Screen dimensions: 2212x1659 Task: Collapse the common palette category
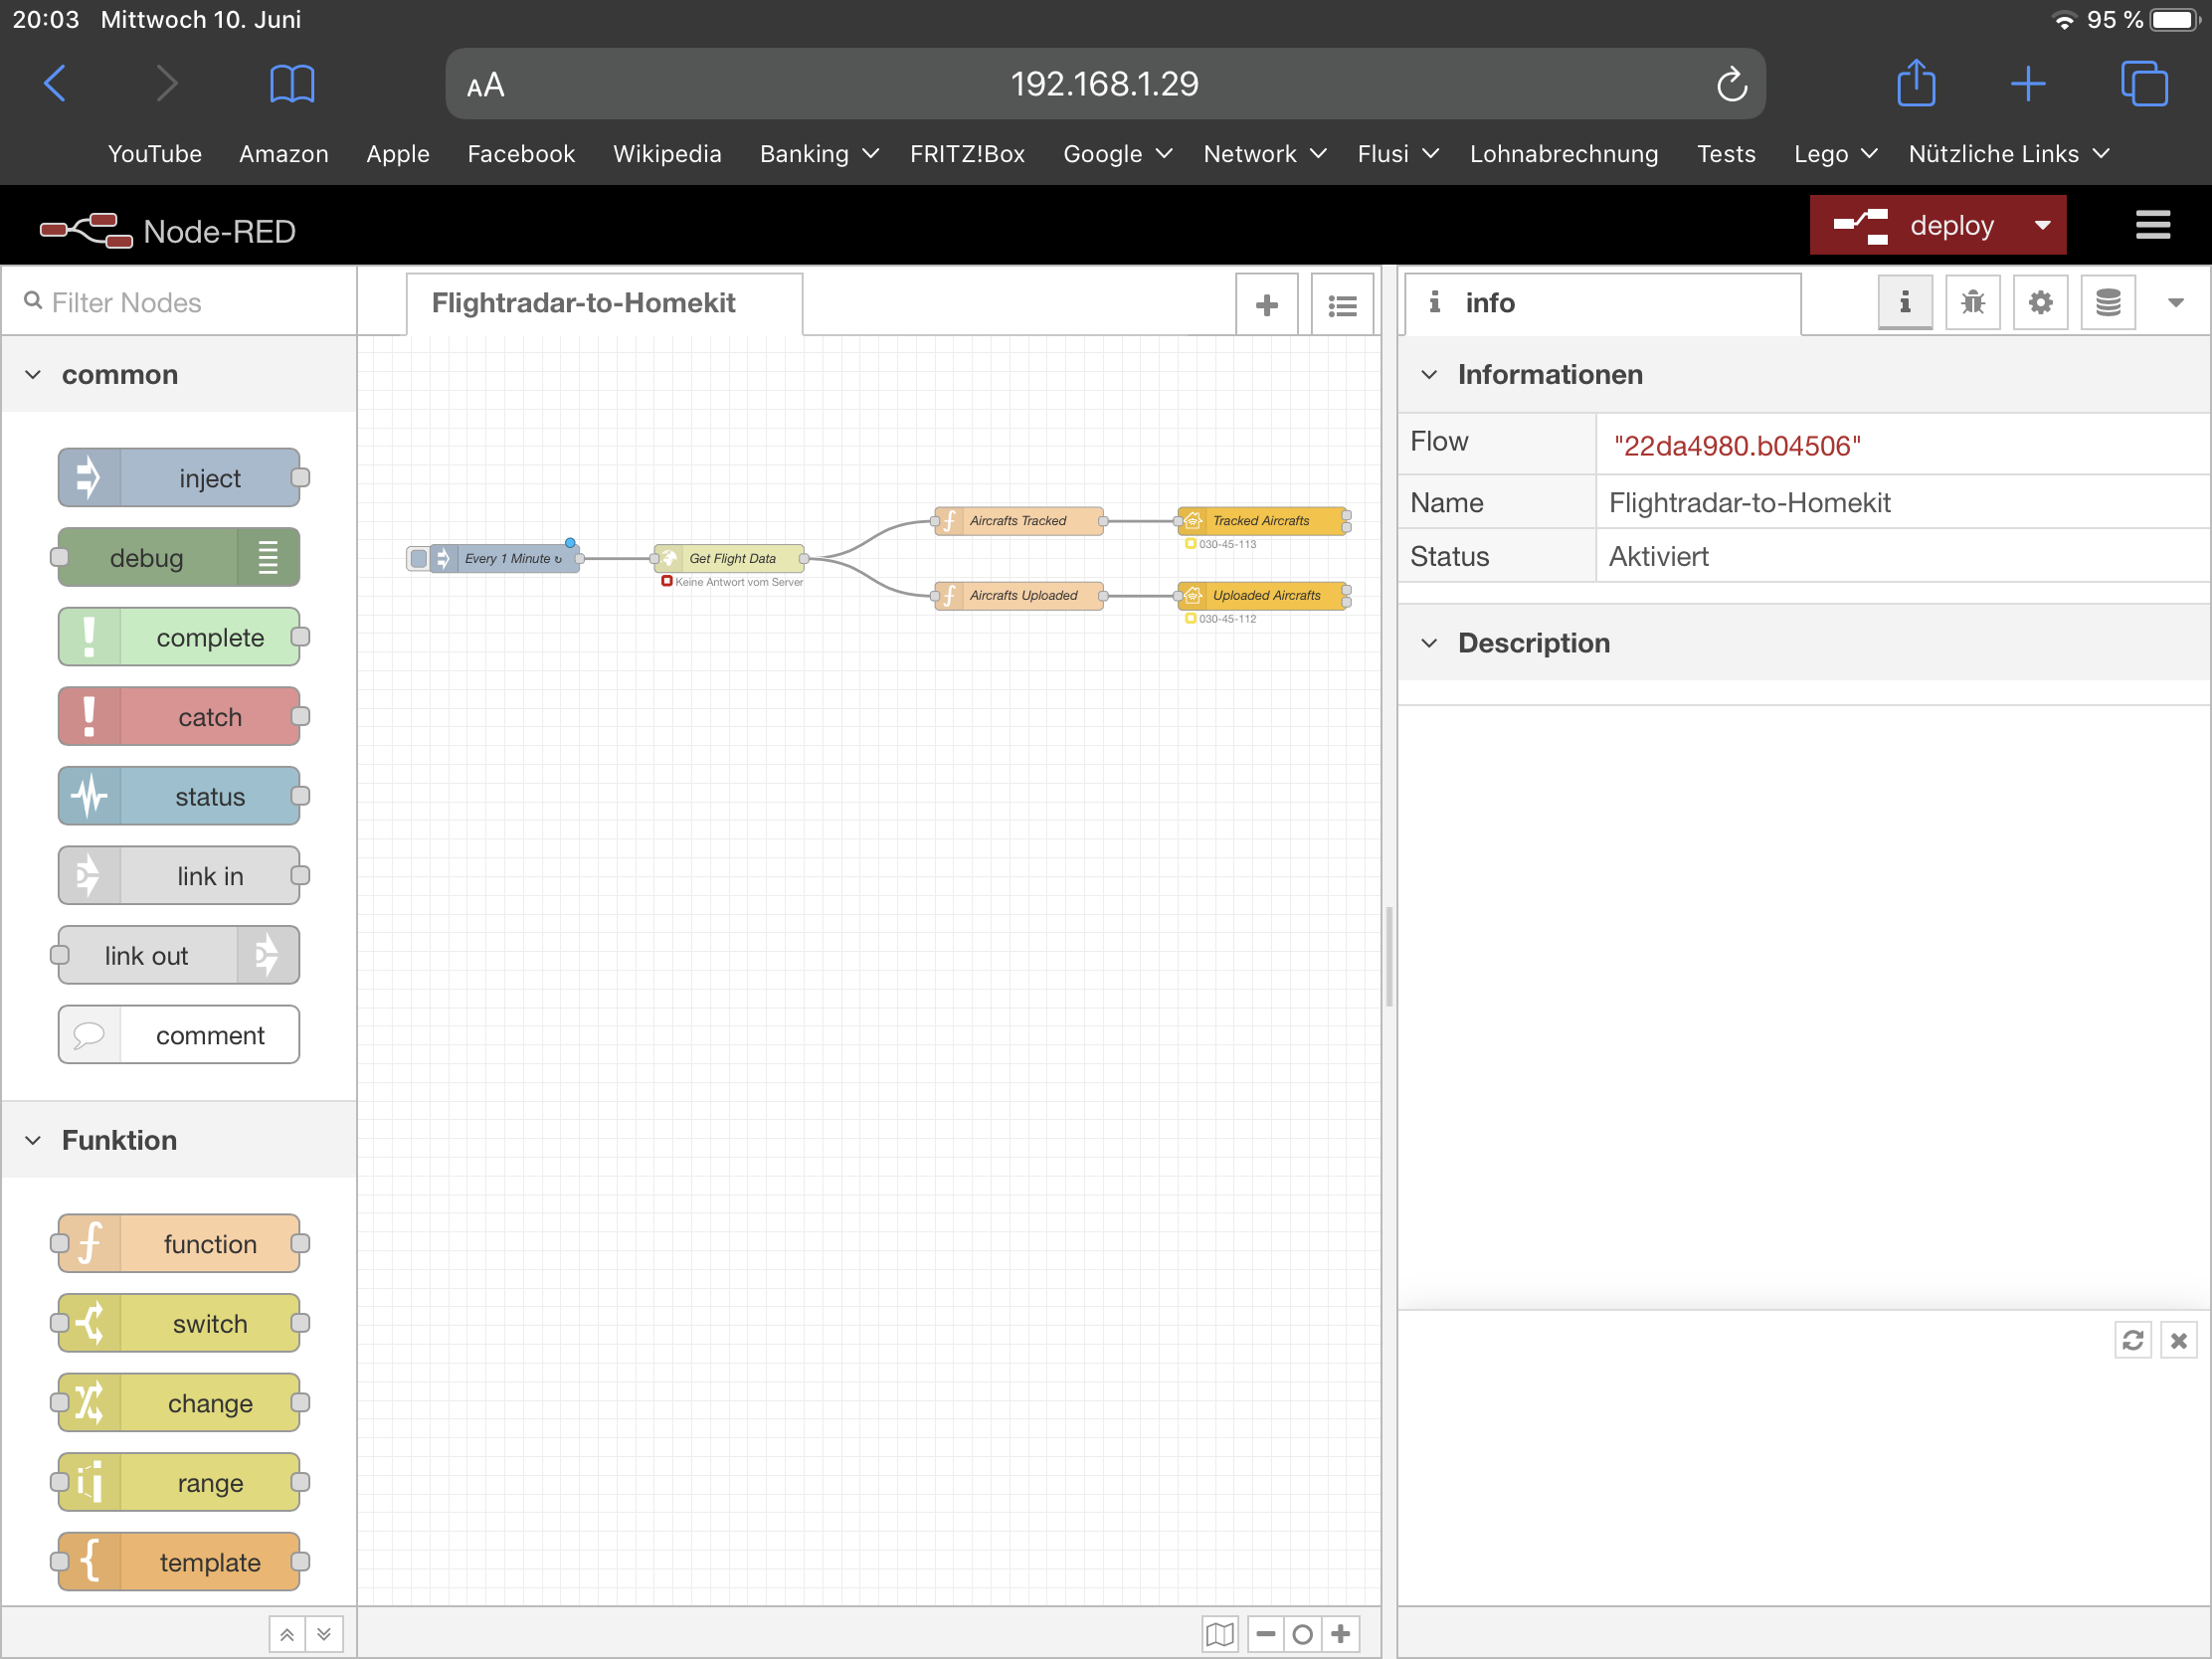pyautogui.click(x=33, y=375)
